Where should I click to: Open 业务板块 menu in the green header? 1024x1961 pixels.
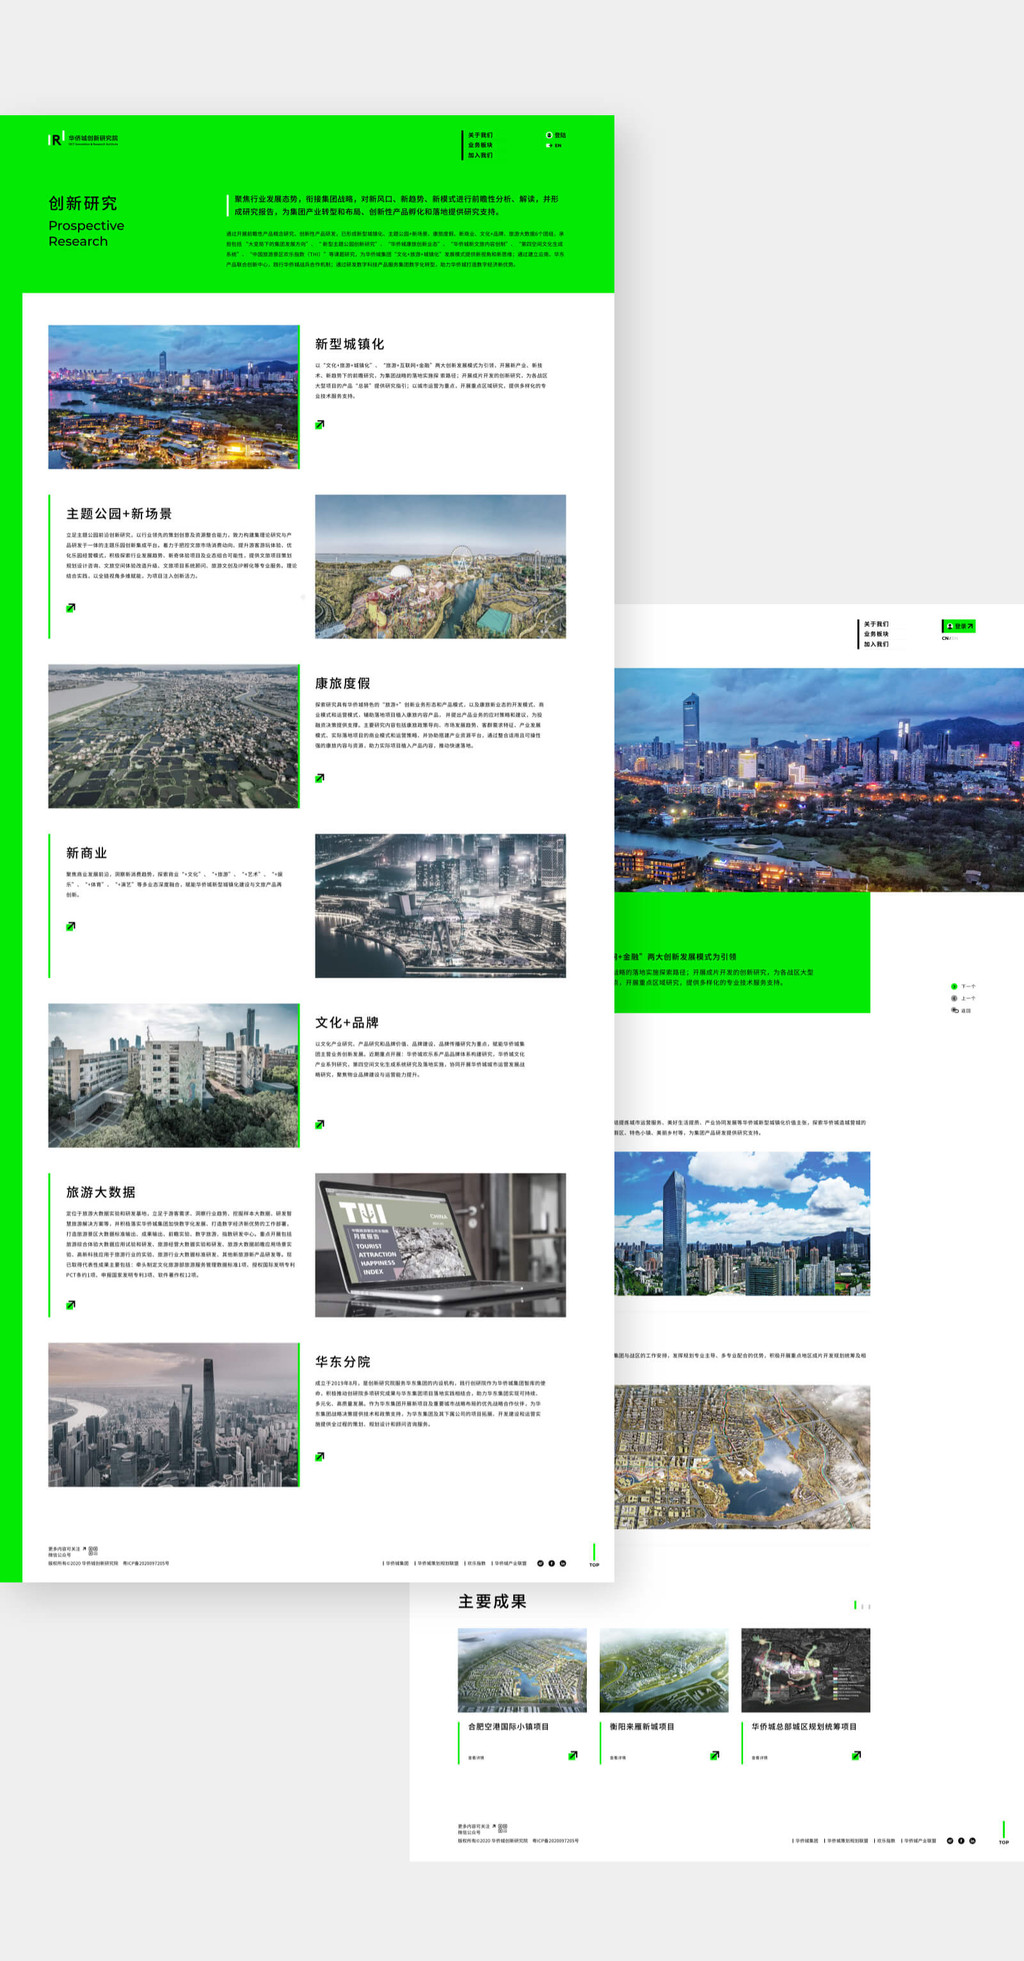coord(480,145)
